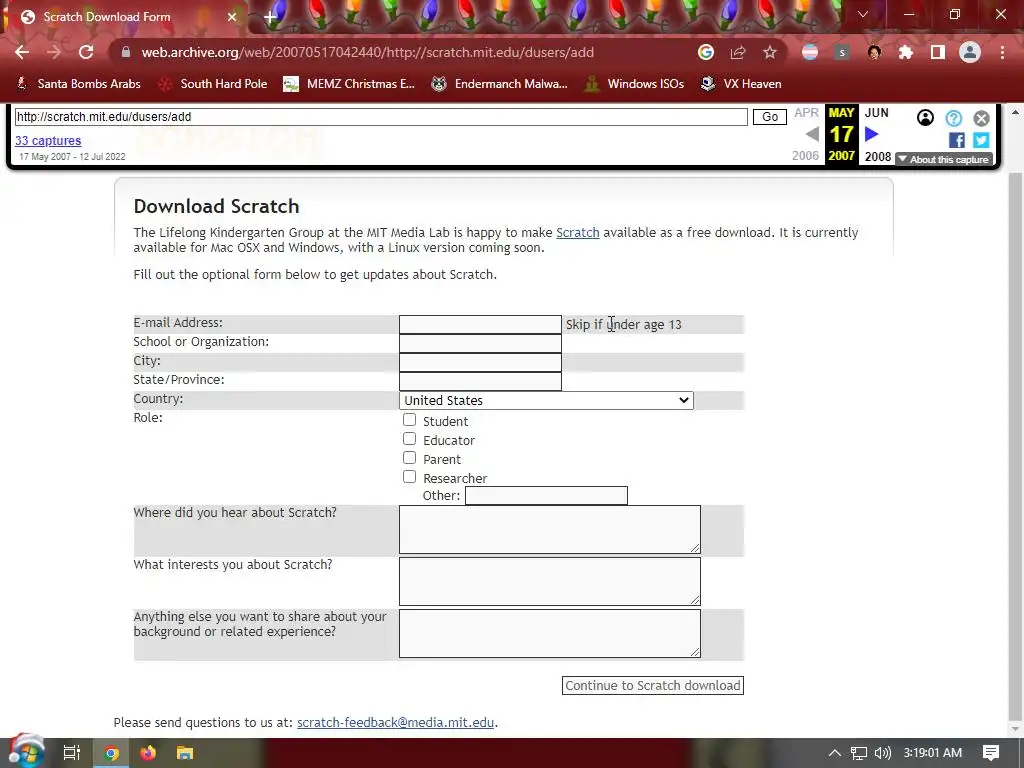Click 'Where did you hear' textarea
The image size is (1024, 768).
[x=550, y=530]
